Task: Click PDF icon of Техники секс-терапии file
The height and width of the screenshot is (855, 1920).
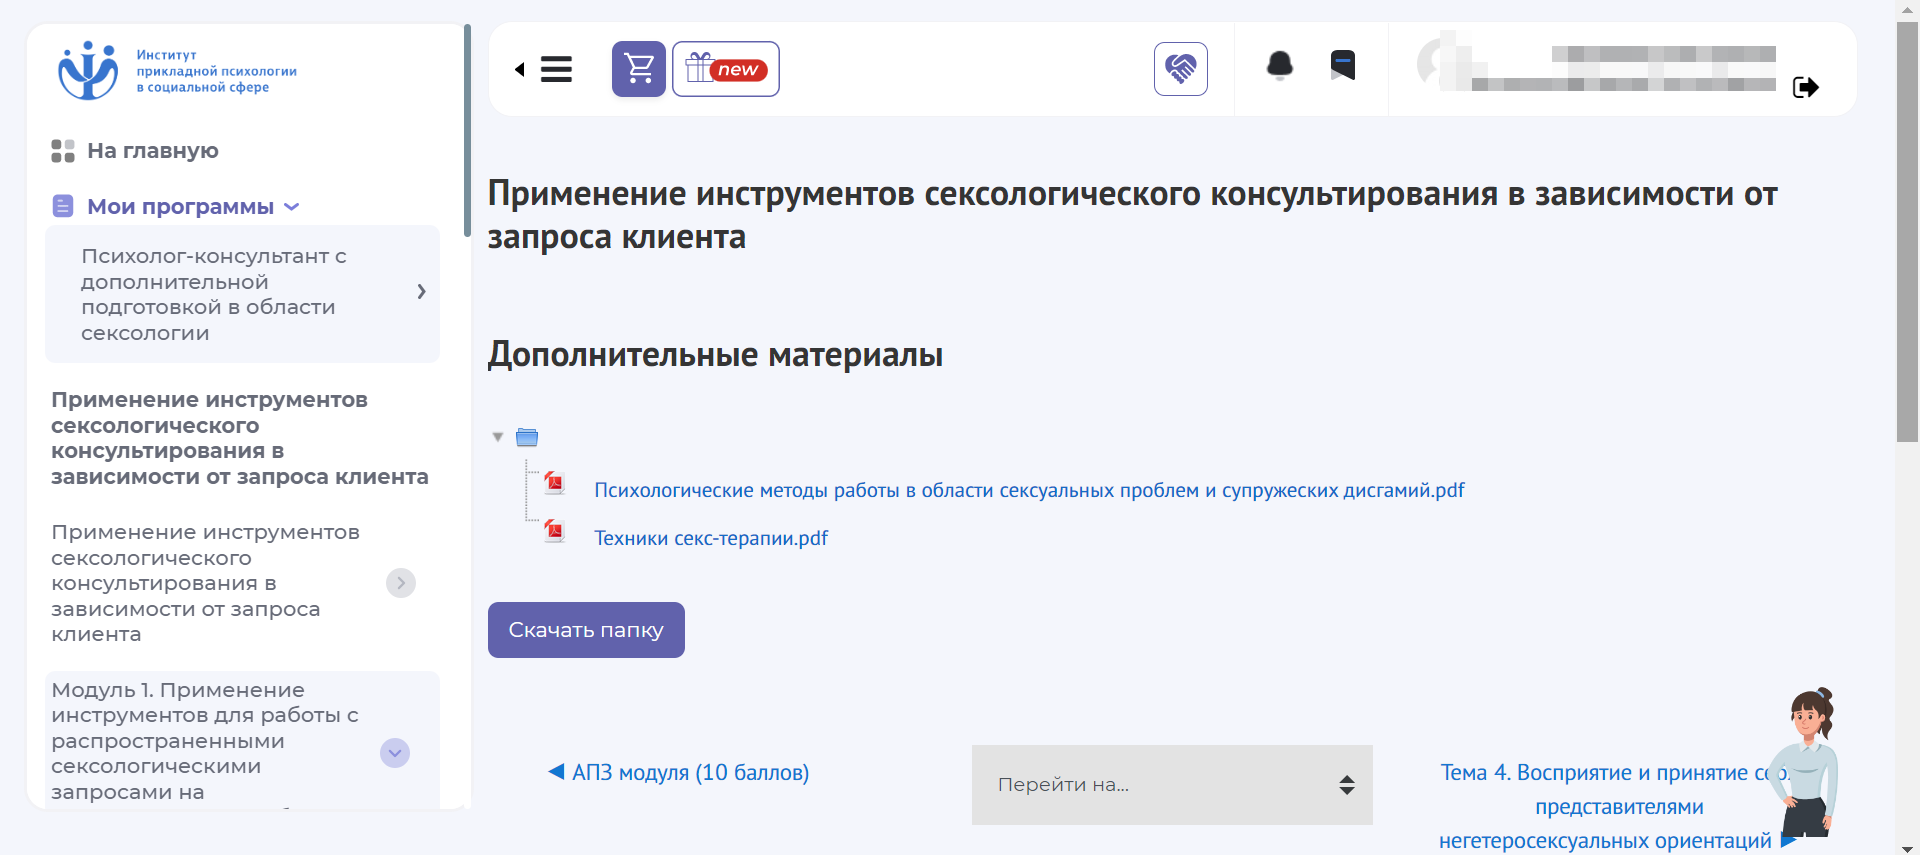Action: 554,531
